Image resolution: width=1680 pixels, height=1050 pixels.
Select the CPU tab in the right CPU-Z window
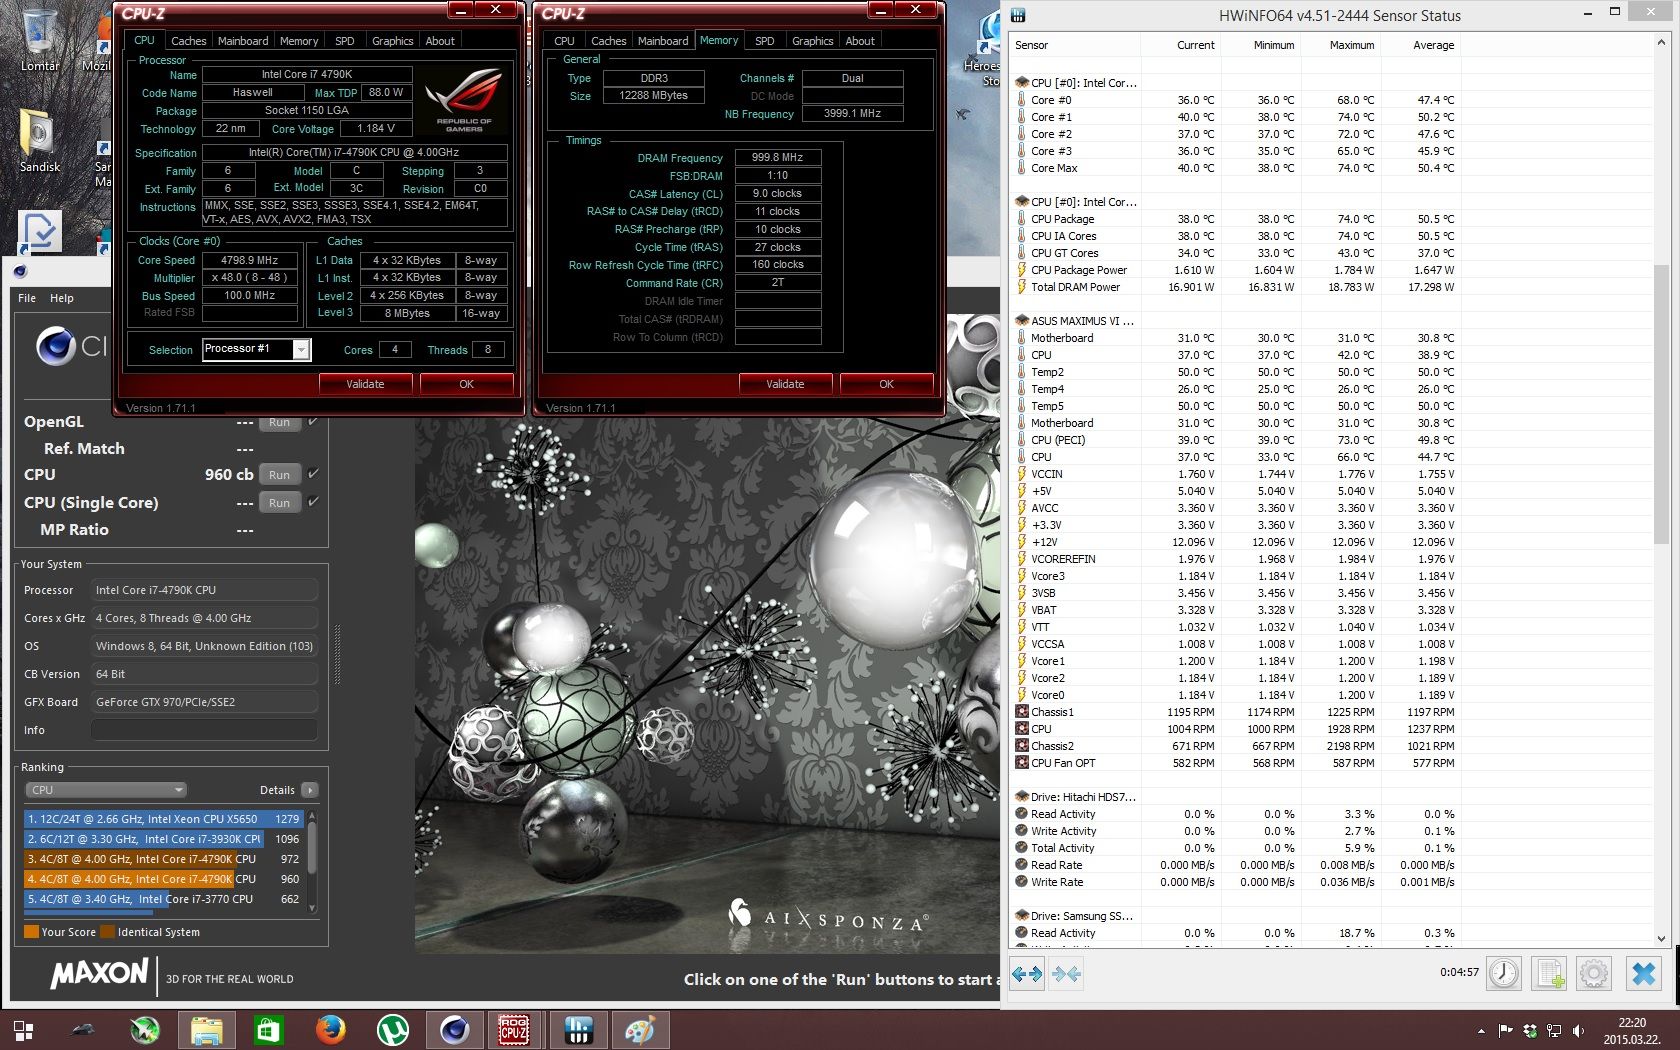click(565, 41)
